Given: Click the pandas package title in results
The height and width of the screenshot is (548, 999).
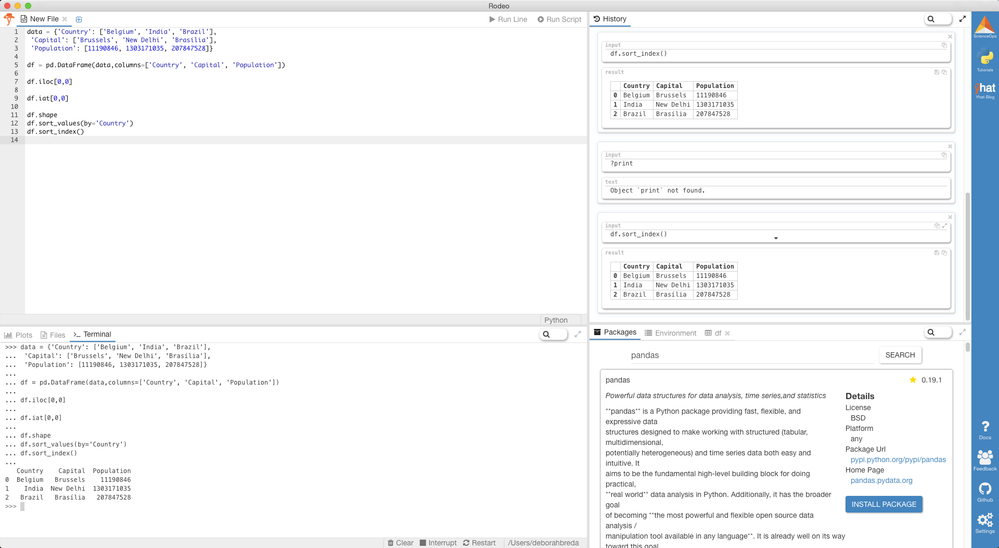Looking at the screenshot, I should (x=617, y=380).
